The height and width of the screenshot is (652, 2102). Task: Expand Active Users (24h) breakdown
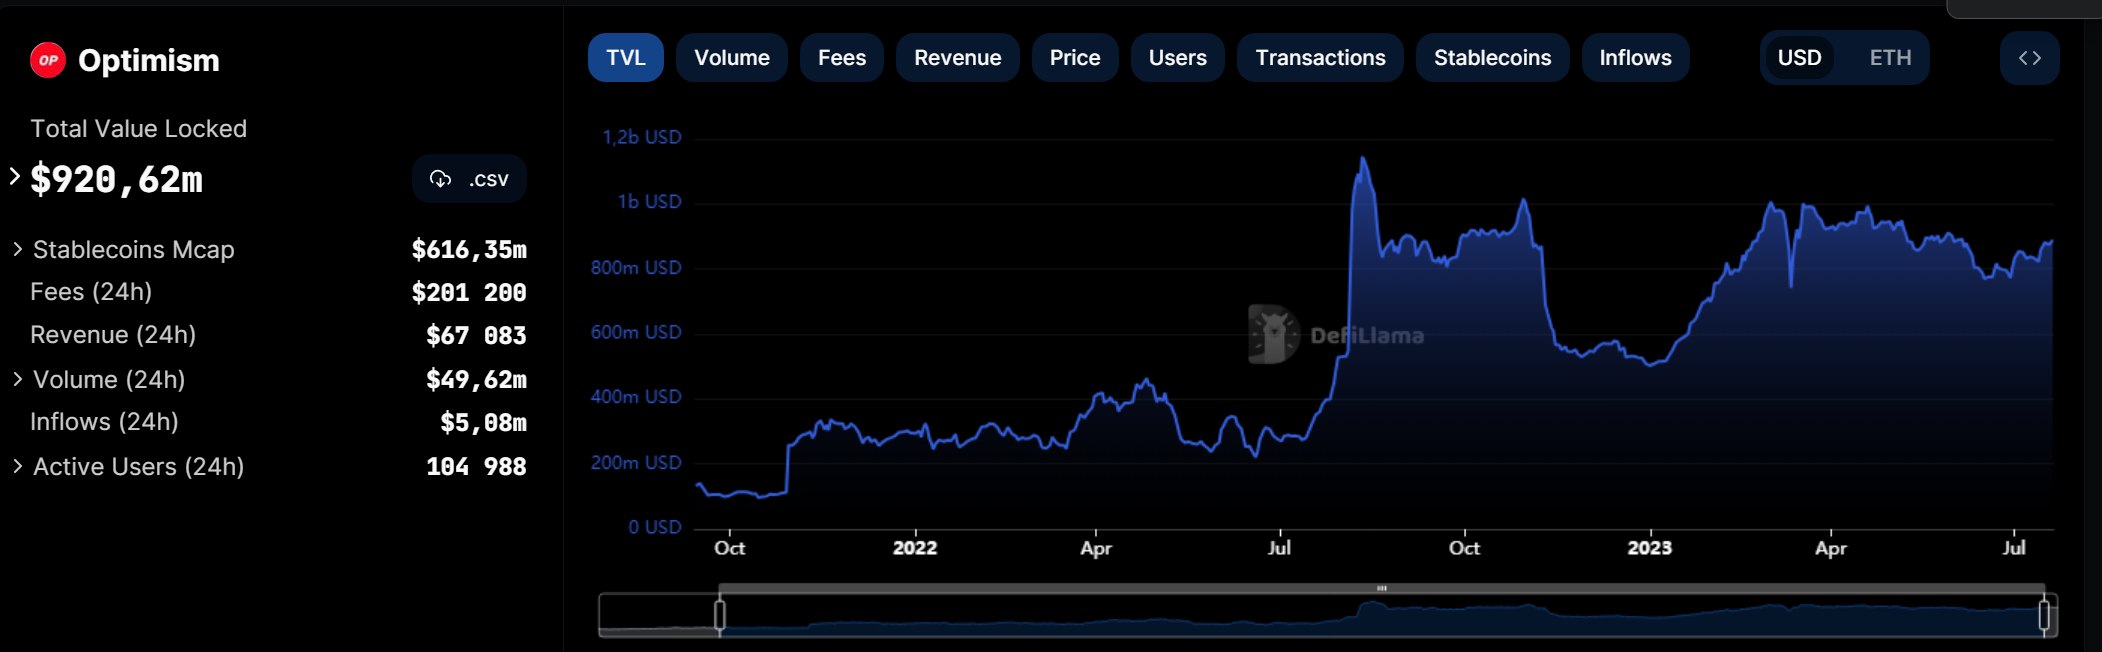pyautogui.click(x=17, y=466)
